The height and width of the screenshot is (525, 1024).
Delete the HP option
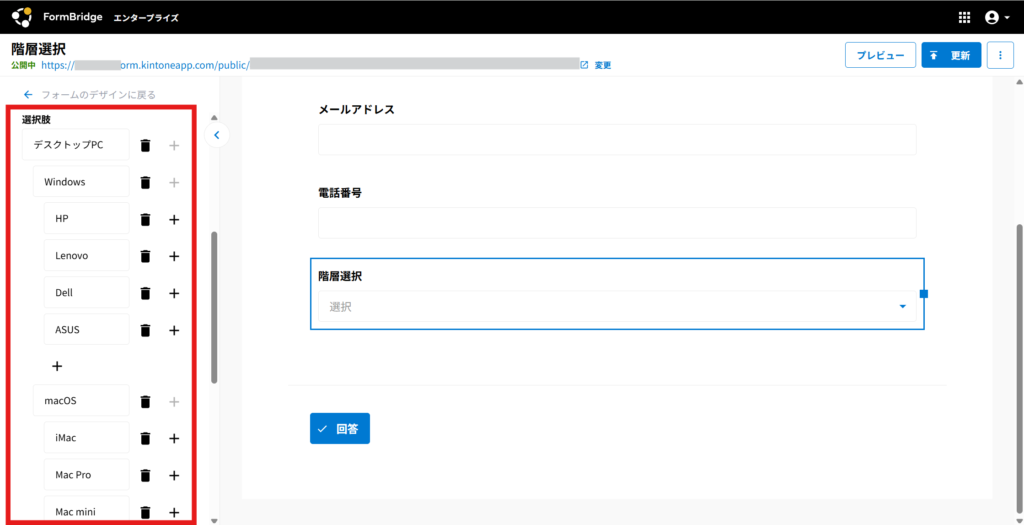tap(146, 220)
